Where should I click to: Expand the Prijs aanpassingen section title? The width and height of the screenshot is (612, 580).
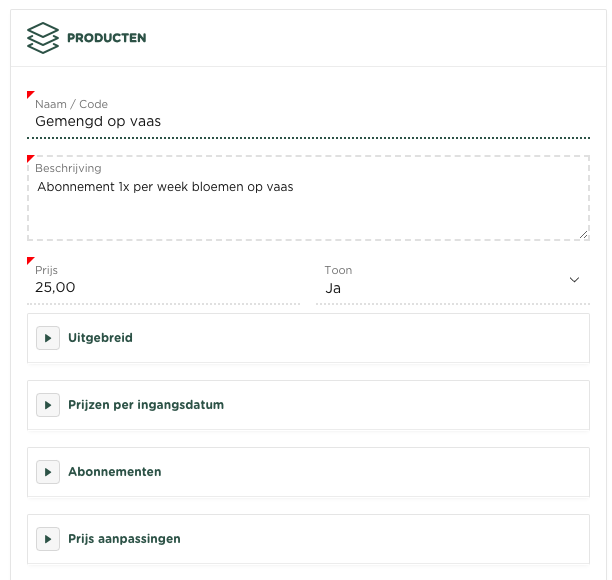tap(124, 539)
